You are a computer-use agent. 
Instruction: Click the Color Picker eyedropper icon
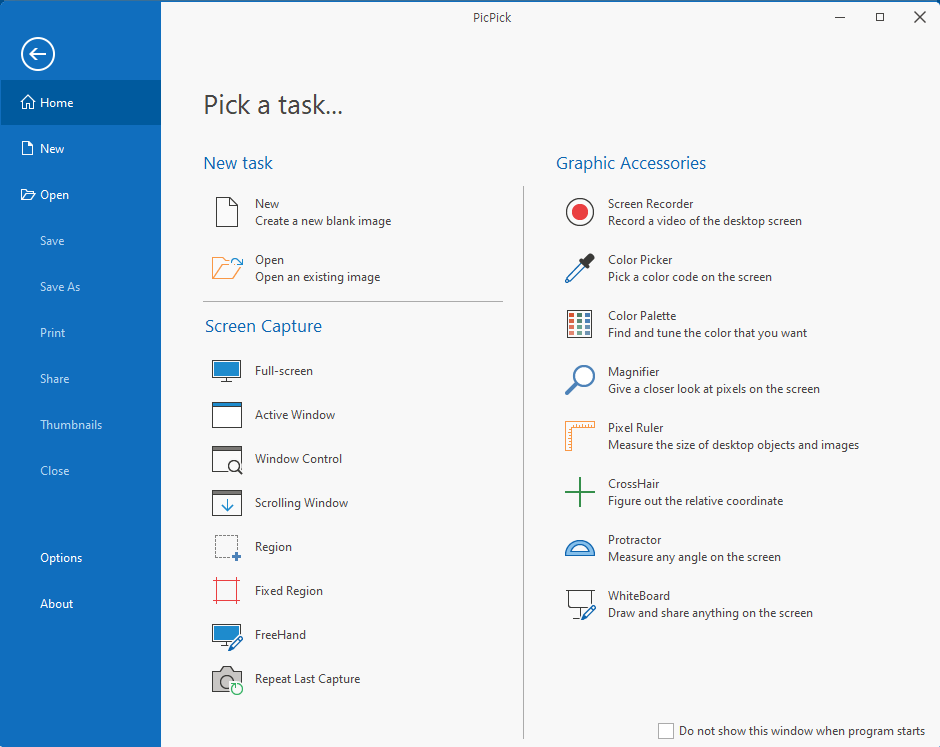pos(580,267)
